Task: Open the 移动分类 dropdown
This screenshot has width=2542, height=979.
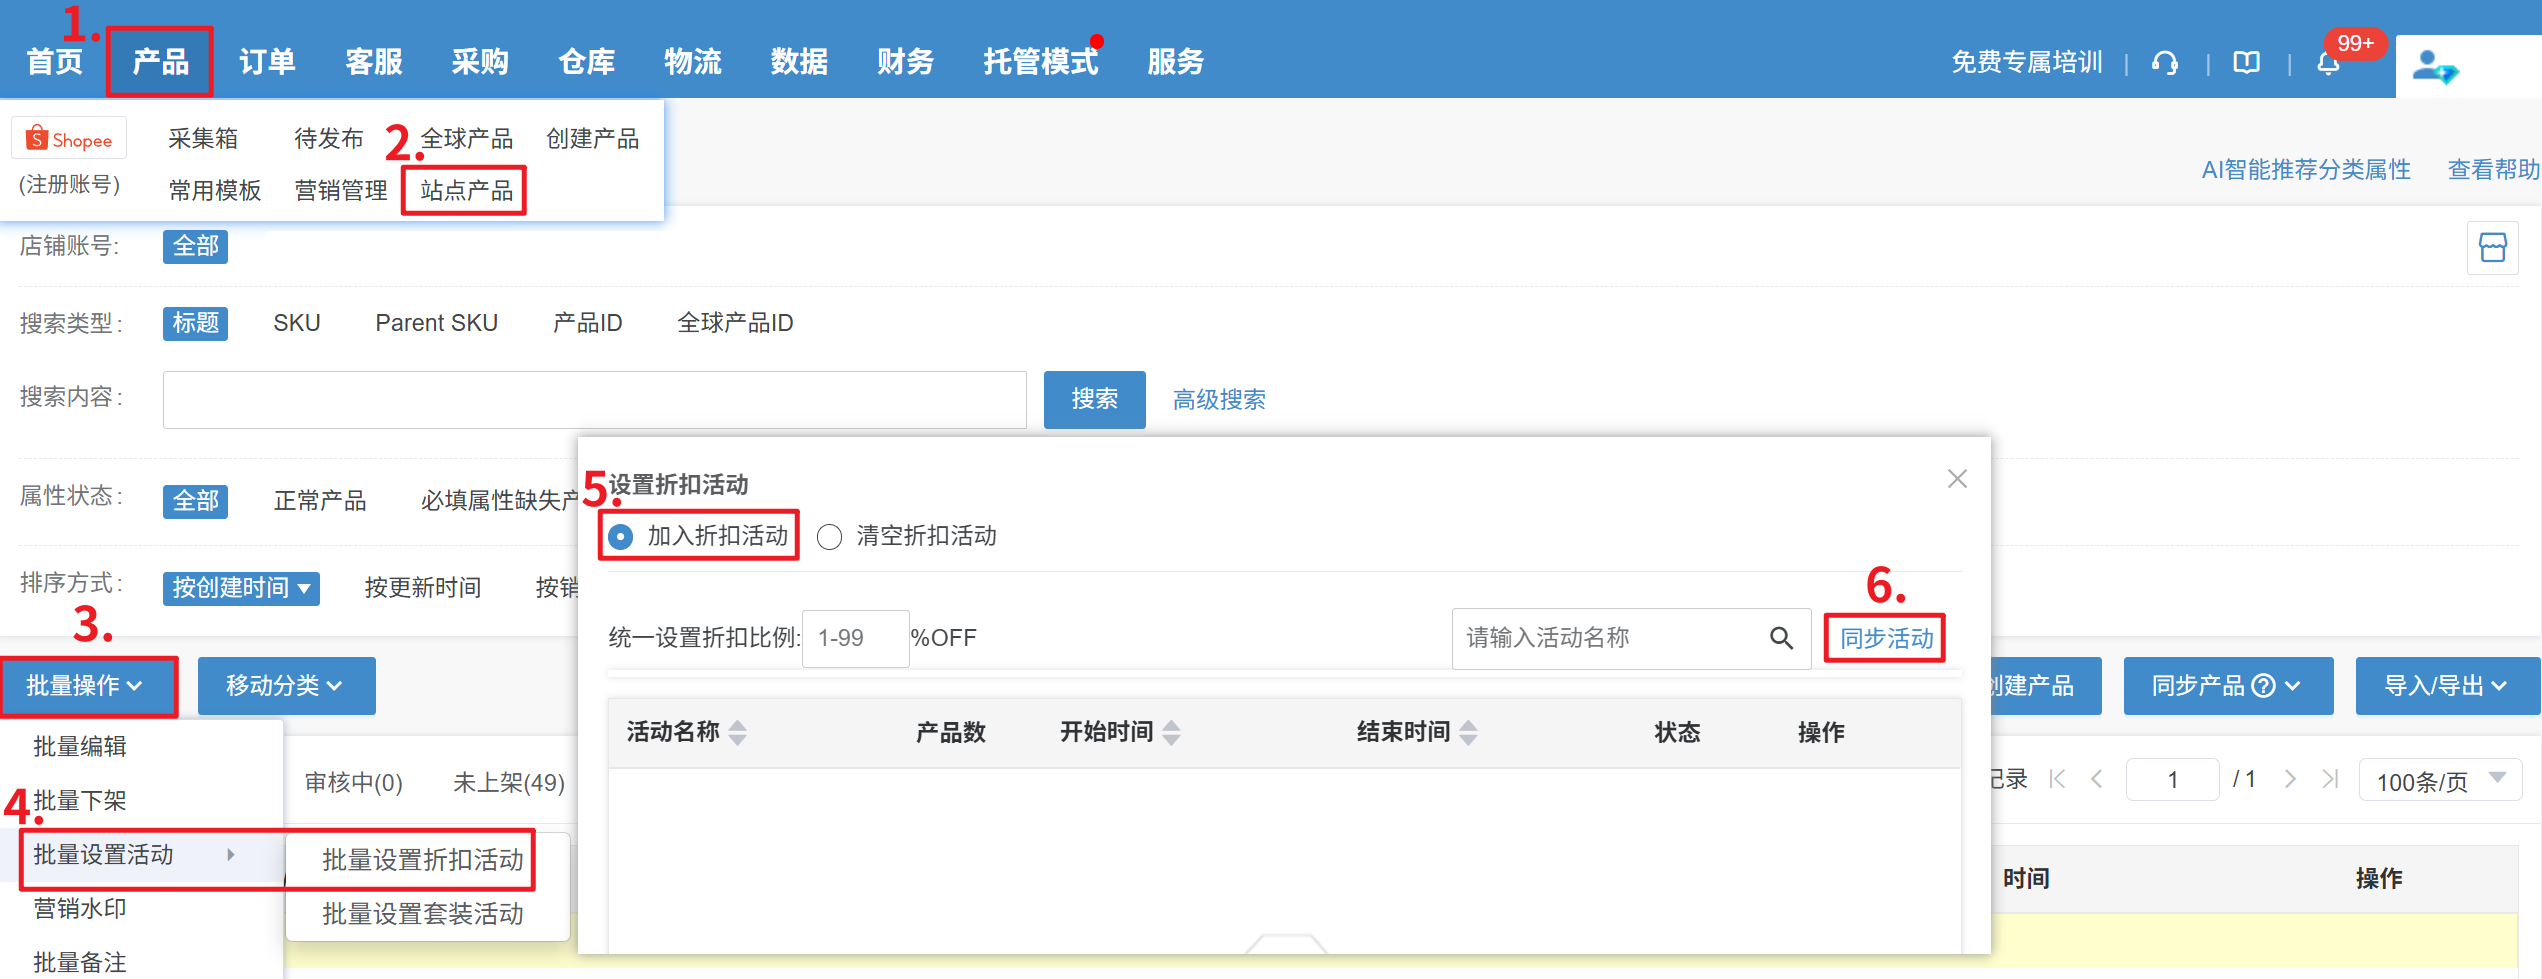Action: click(x=286, y=686)
